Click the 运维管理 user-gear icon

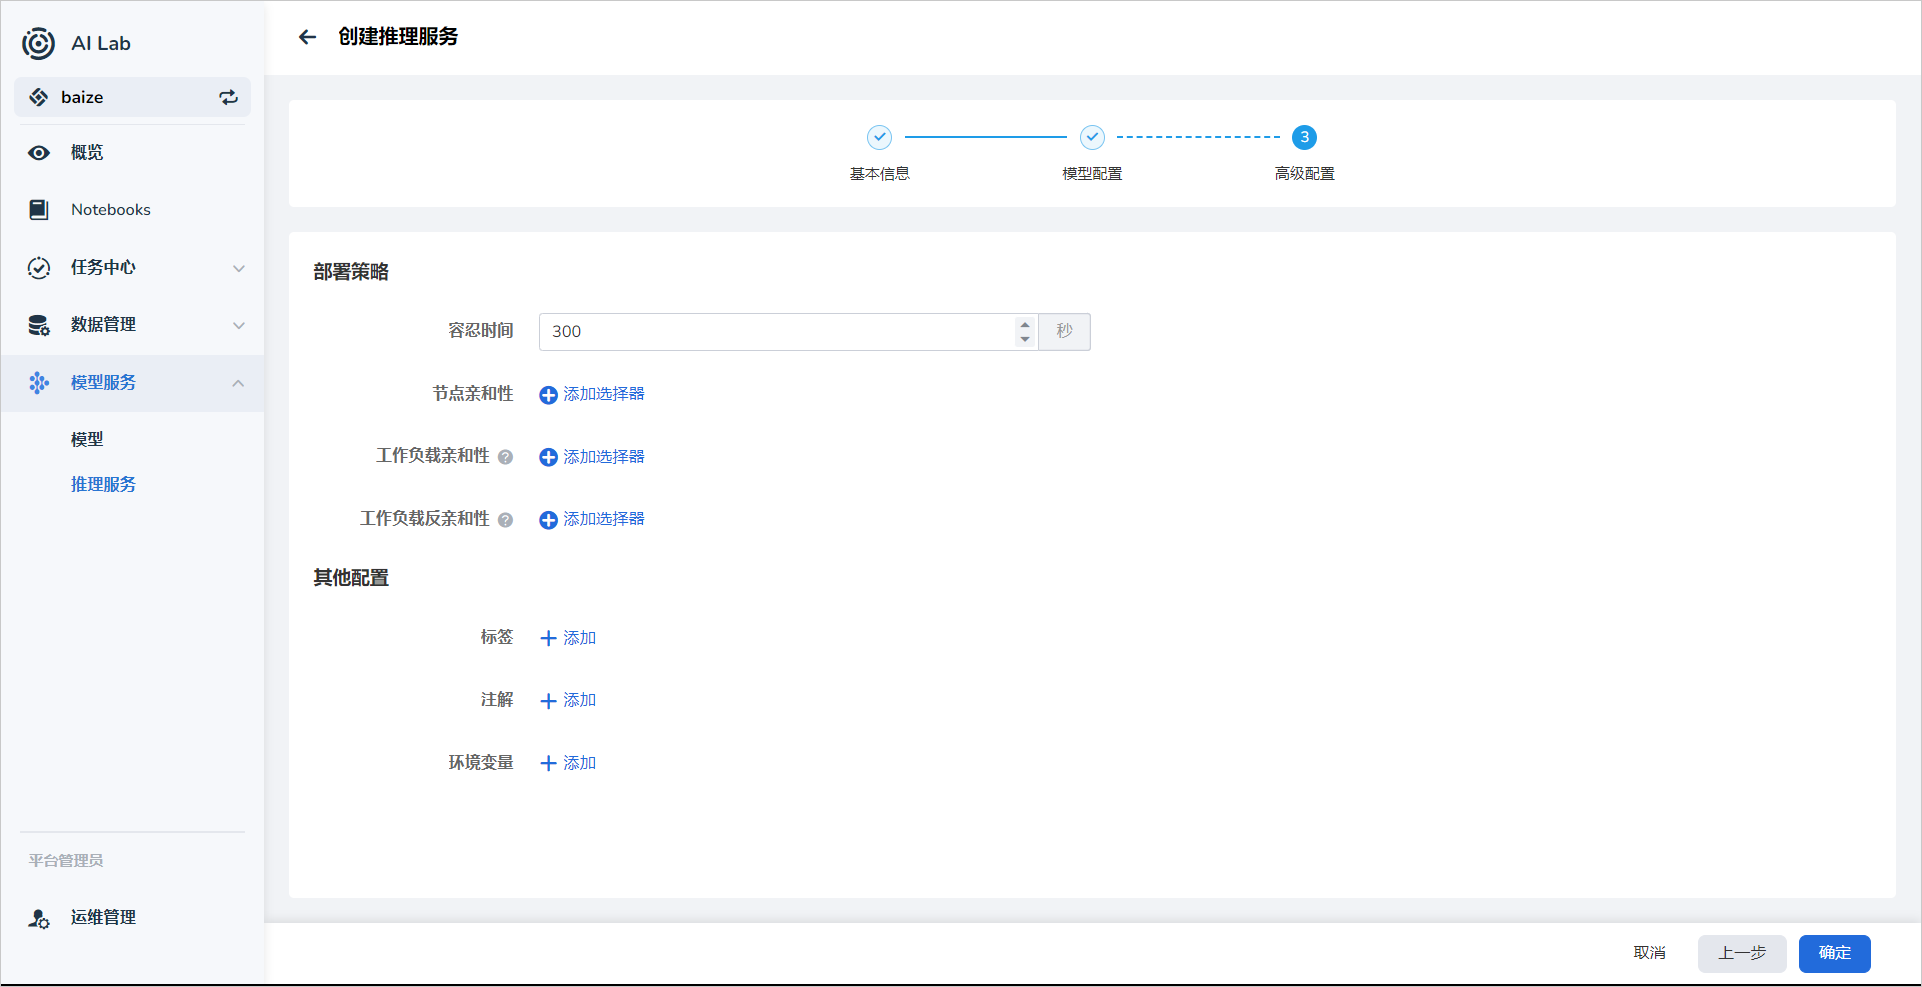coord(39,918)
